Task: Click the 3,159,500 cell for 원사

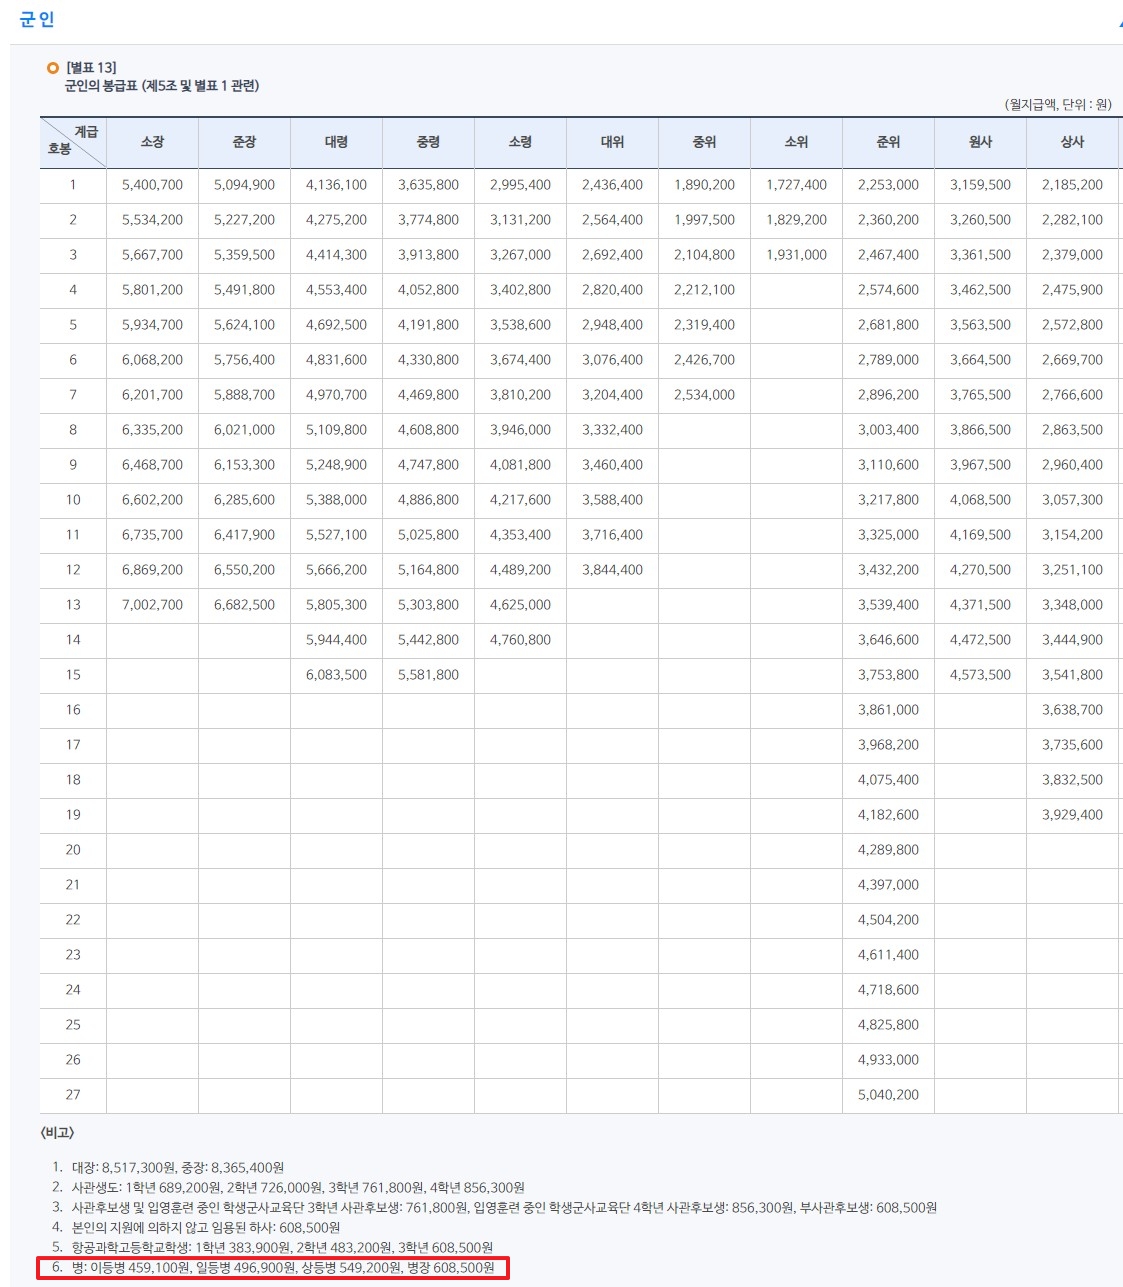Action: coord(980,185)
